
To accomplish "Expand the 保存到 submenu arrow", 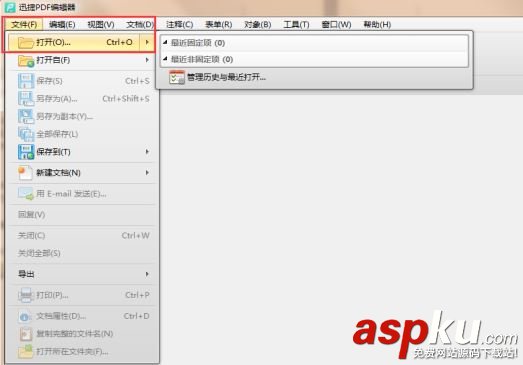I will coord(147,152).
